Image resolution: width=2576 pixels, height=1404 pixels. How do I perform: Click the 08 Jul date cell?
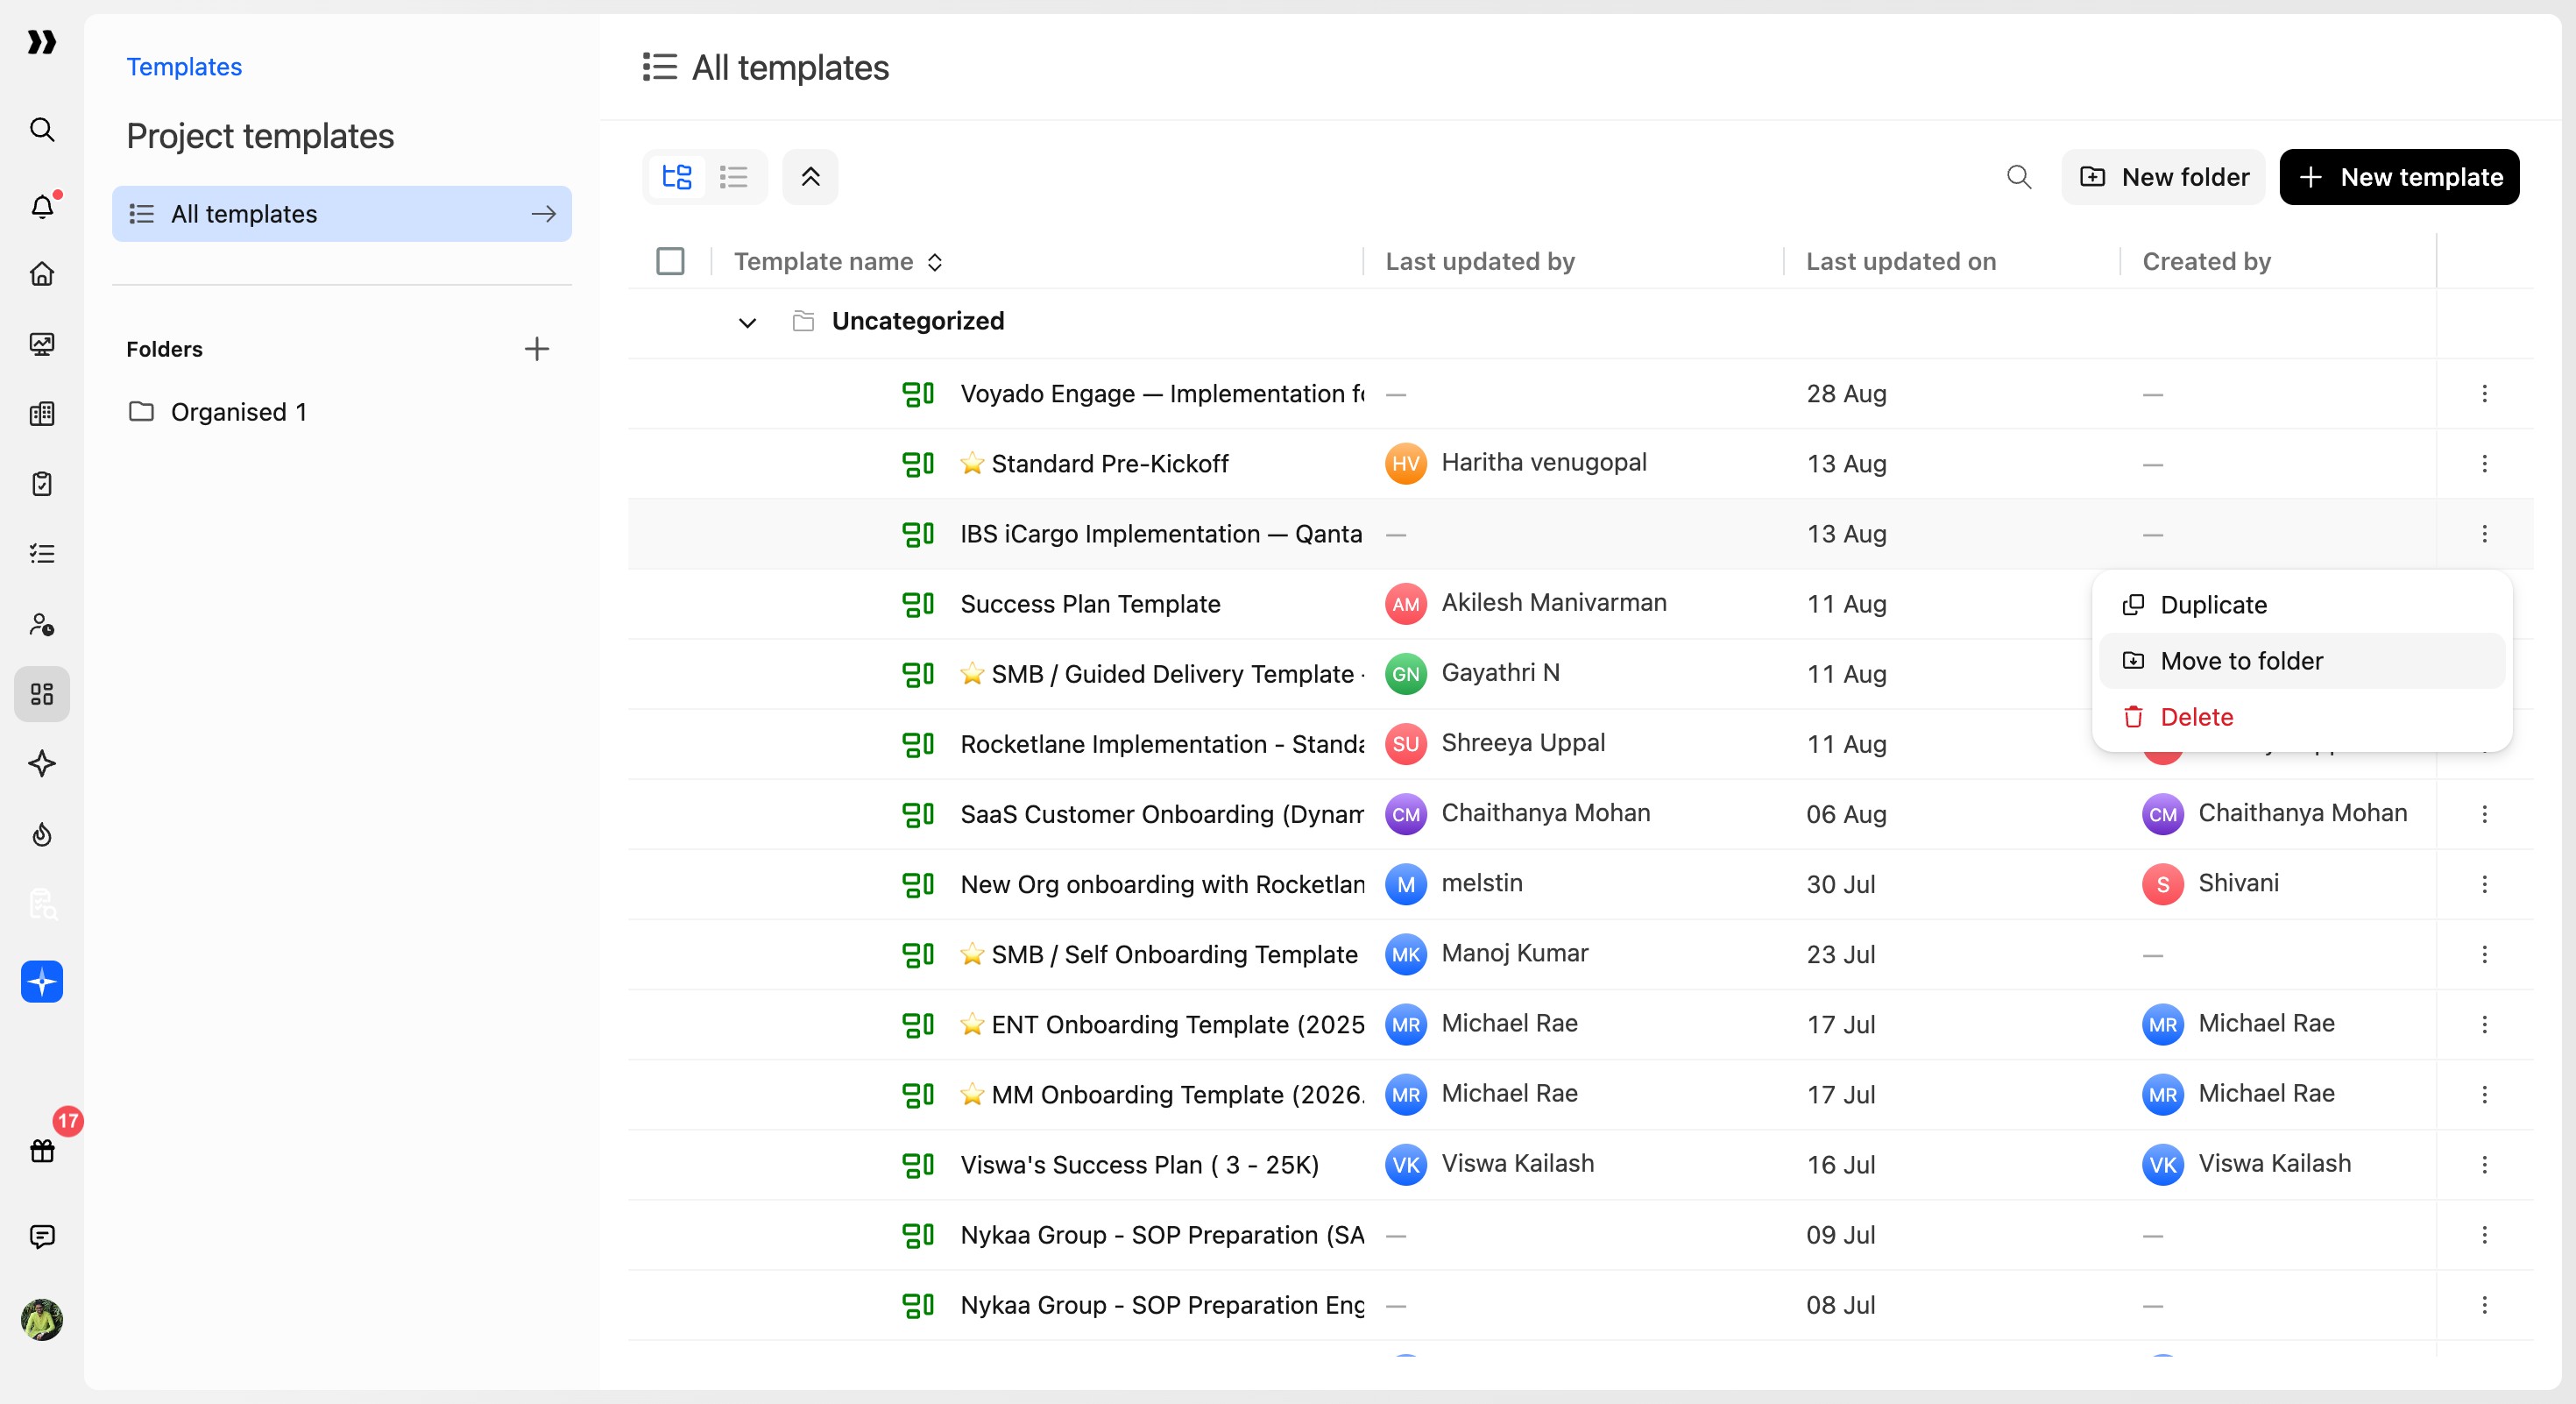(1840, 1305)
